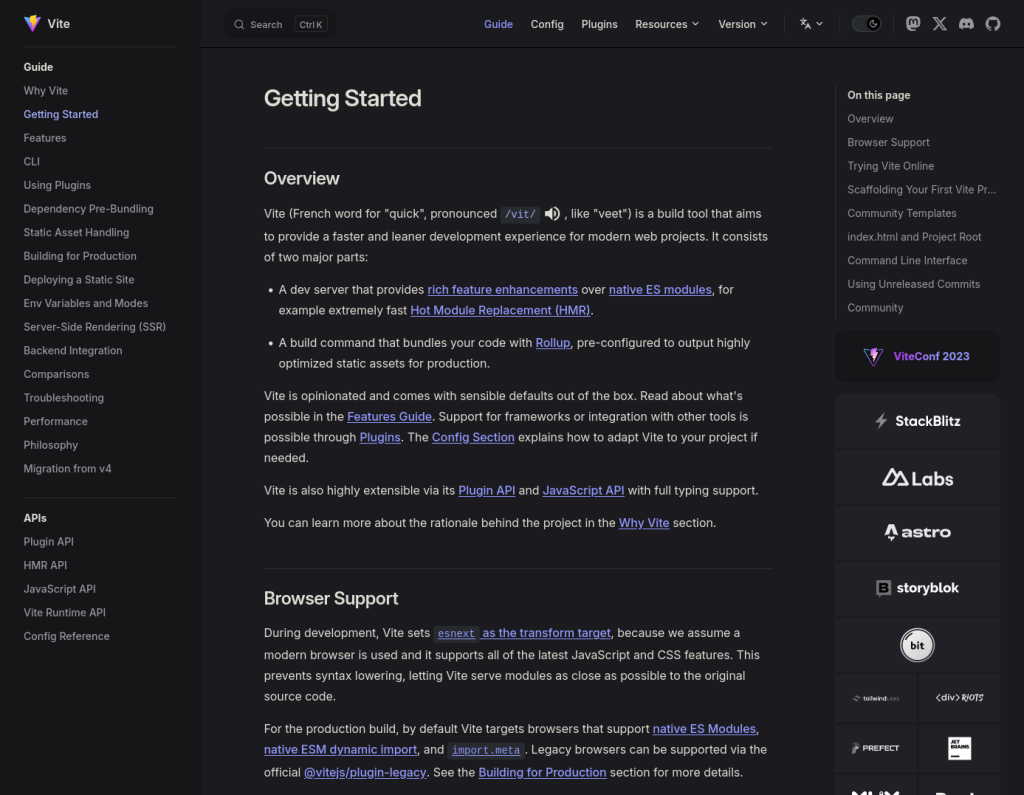Open Backend Integration page
This screenshot has height=795, width=1024.
tap(72, 351)
